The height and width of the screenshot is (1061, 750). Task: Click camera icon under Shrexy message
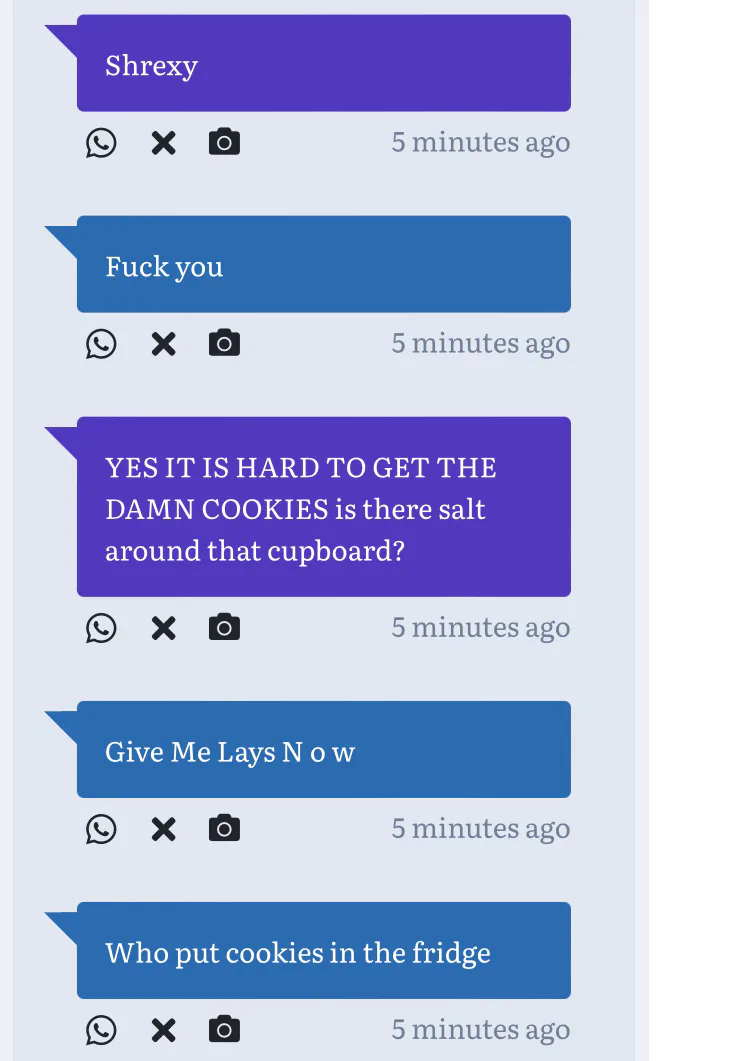coord(224,141)
